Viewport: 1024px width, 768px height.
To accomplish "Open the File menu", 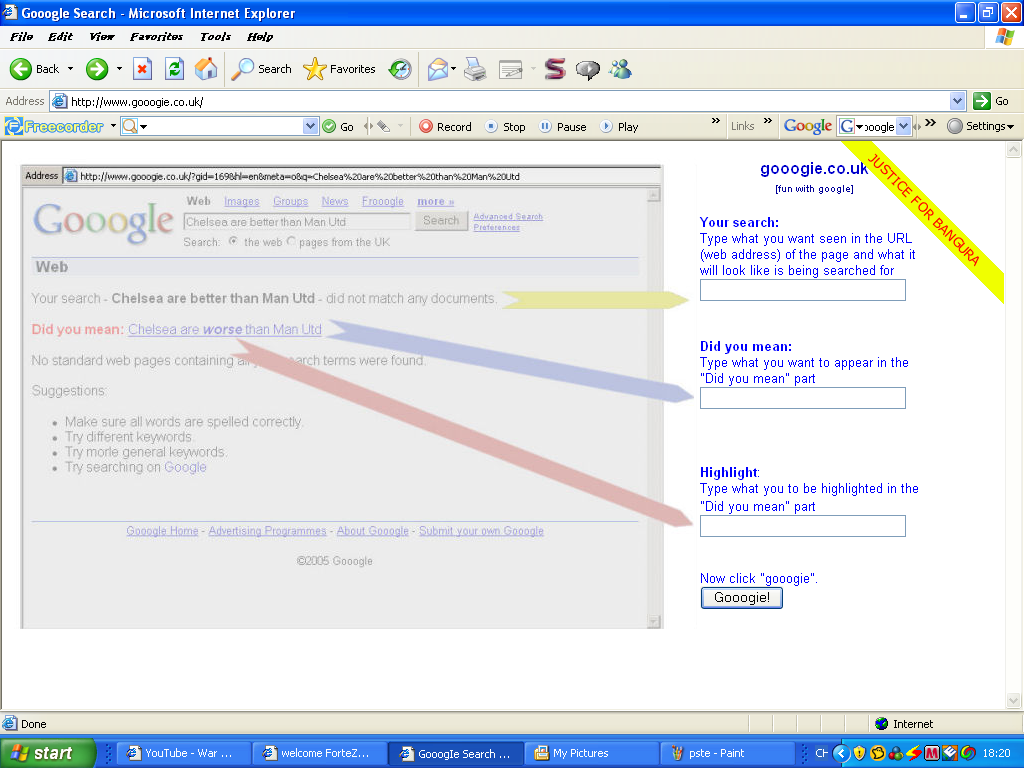I will 22,37.
